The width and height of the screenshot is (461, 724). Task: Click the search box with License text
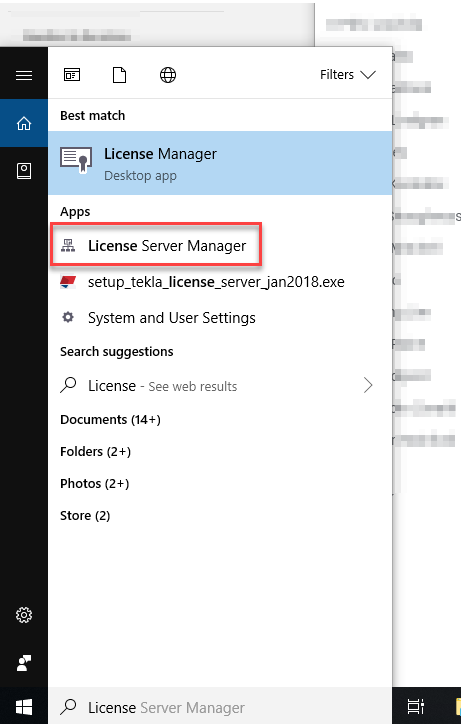pos(220,707)
